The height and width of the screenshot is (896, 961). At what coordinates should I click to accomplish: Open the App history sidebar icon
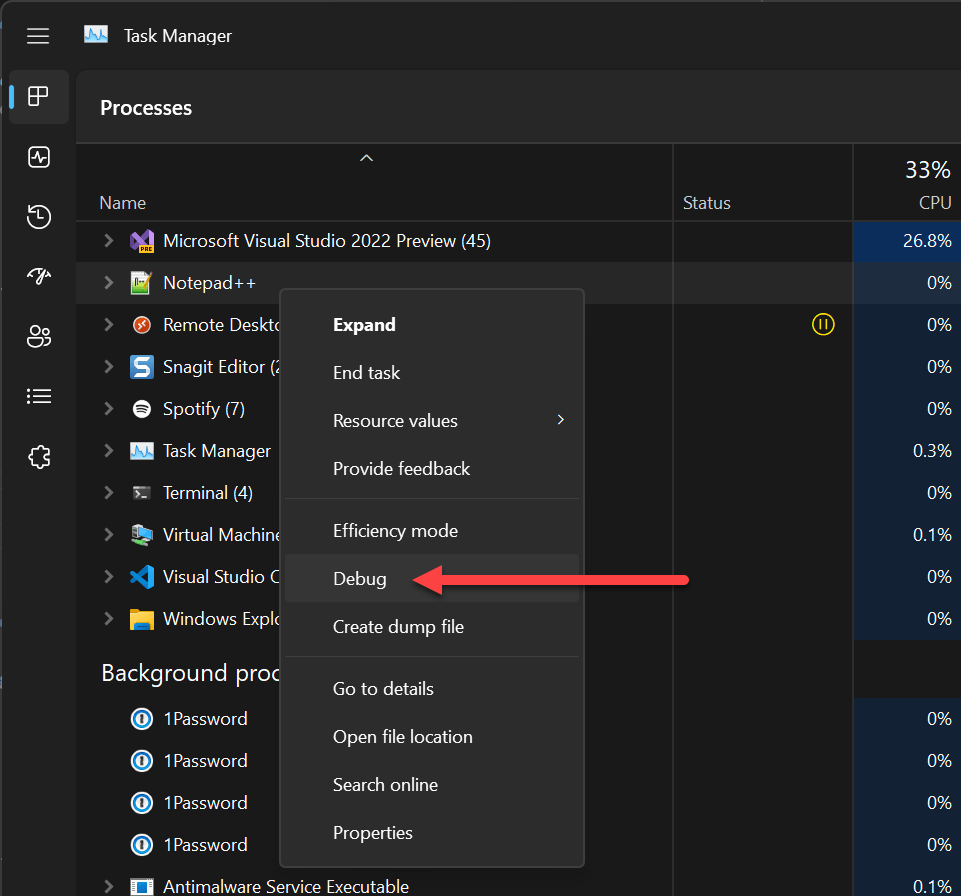point(39,217)
